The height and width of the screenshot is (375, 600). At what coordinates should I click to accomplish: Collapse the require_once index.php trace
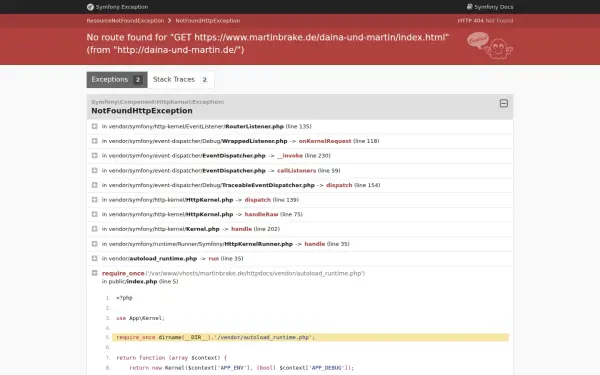point(95,273)
